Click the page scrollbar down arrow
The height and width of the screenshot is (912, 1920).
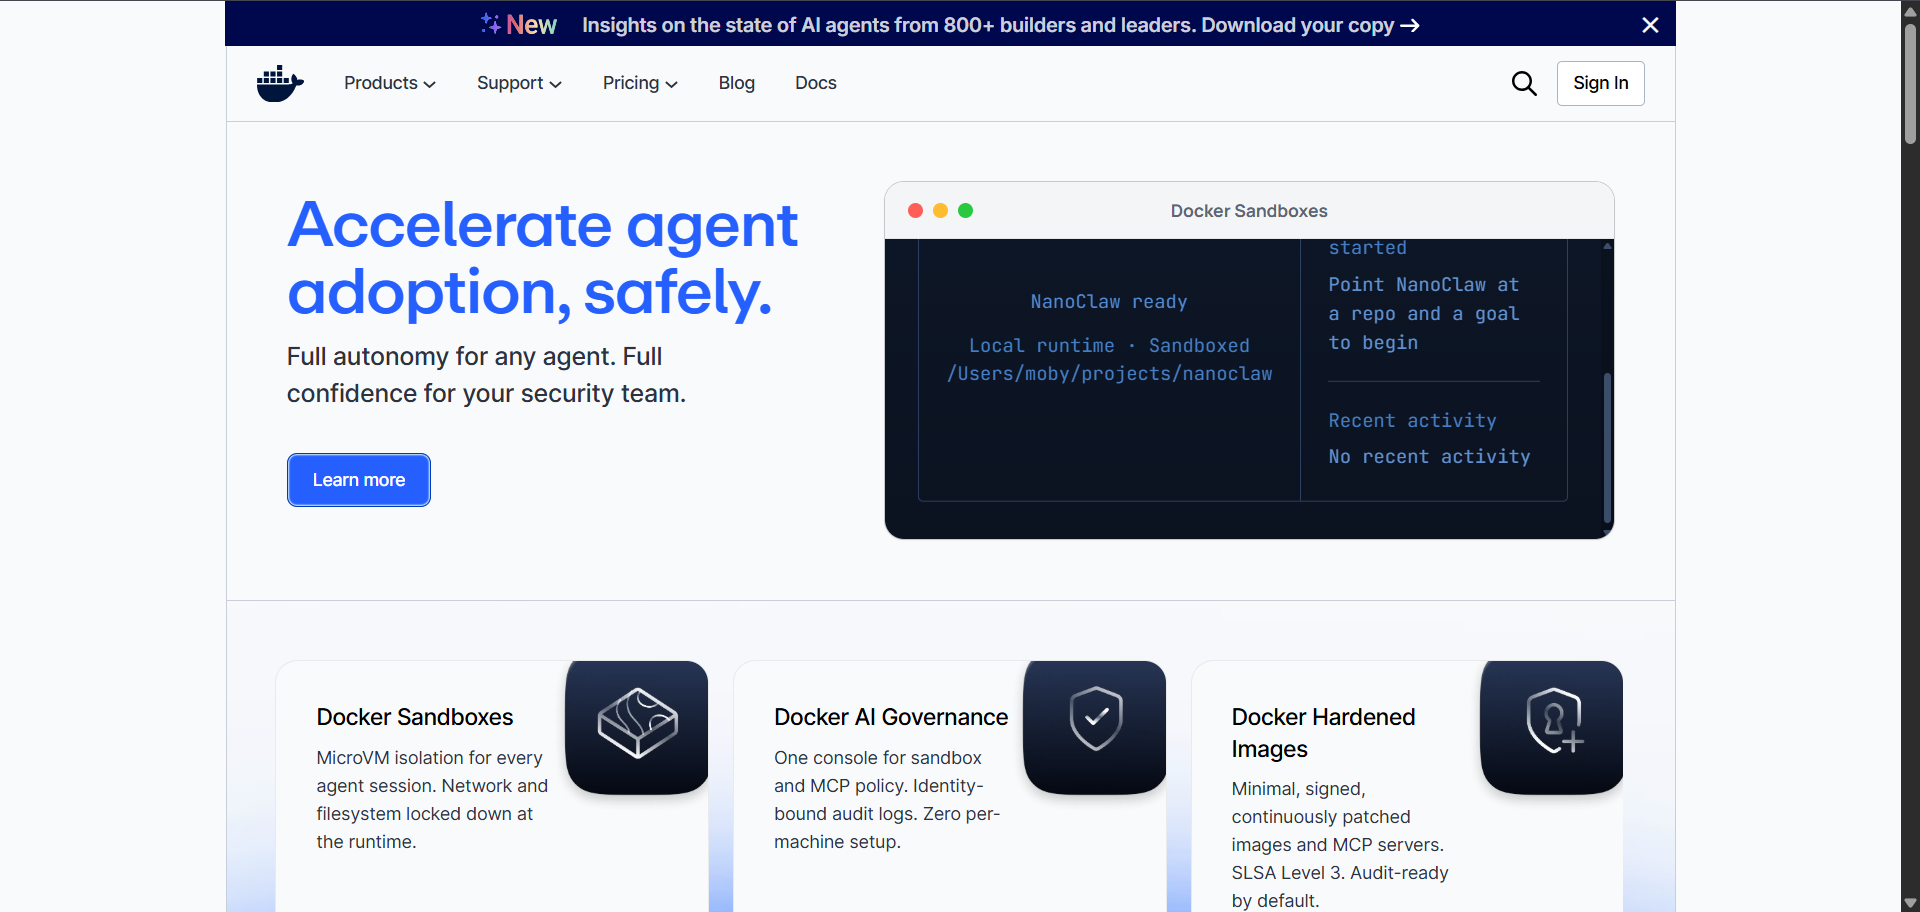(1910, 903)
